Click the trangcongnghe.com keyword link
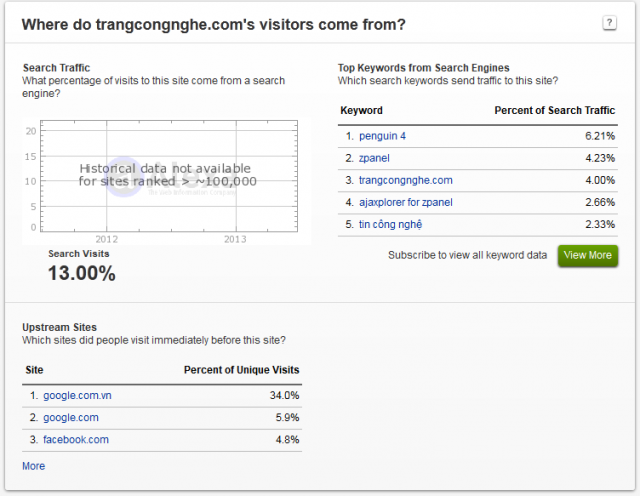 coord(405,180)
